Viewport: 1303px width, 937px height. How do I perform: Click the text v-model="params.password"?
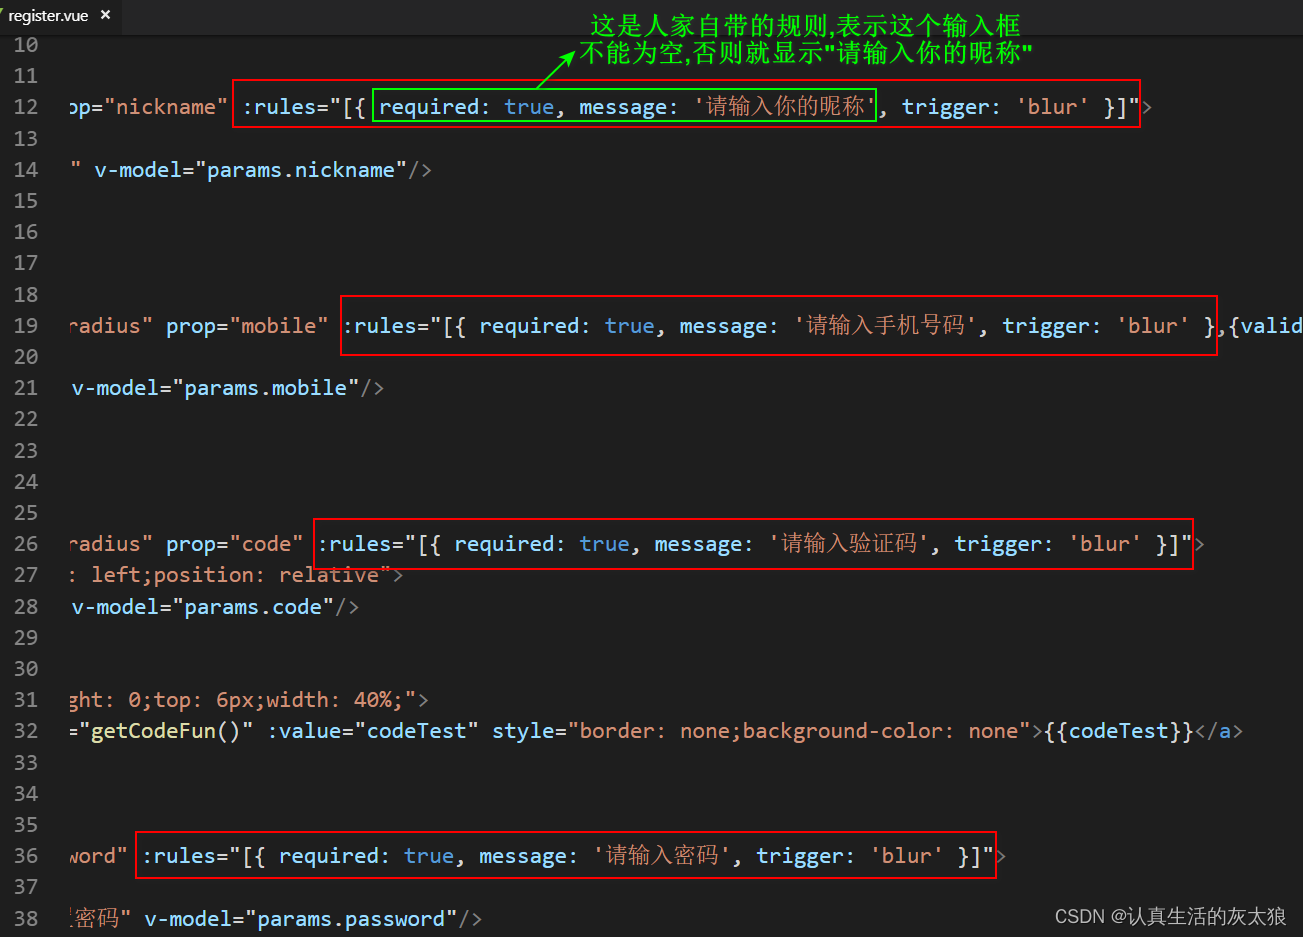[x=301, y=919]
